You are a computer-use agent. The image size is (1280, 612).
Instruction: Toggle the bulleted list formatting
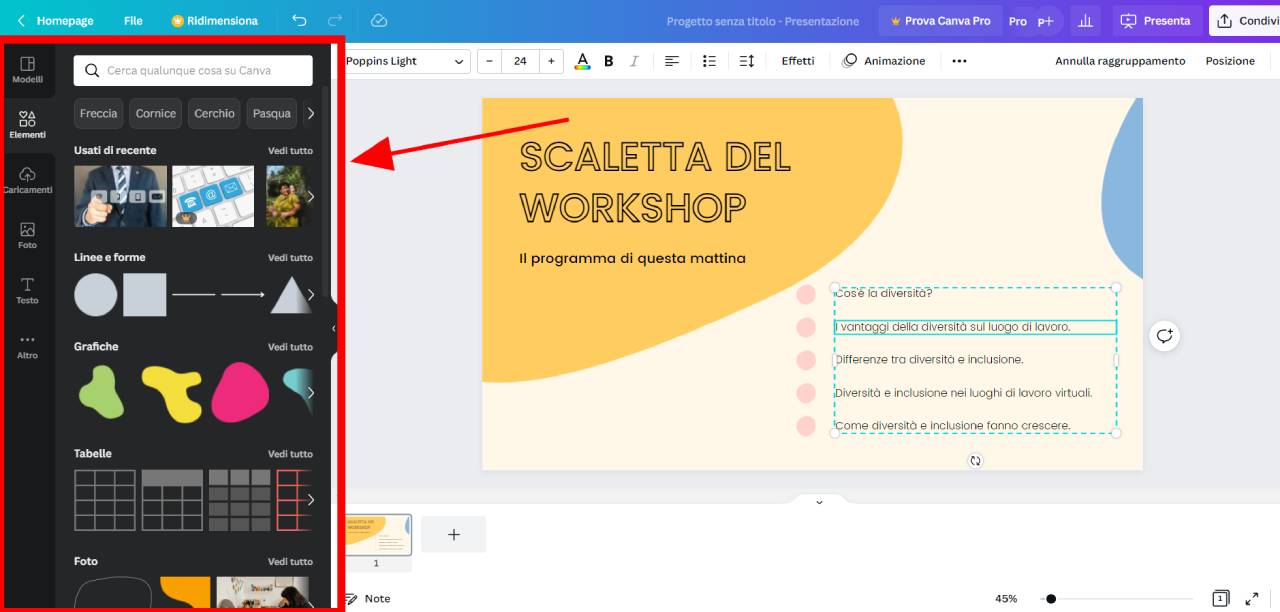click(709, 60)
